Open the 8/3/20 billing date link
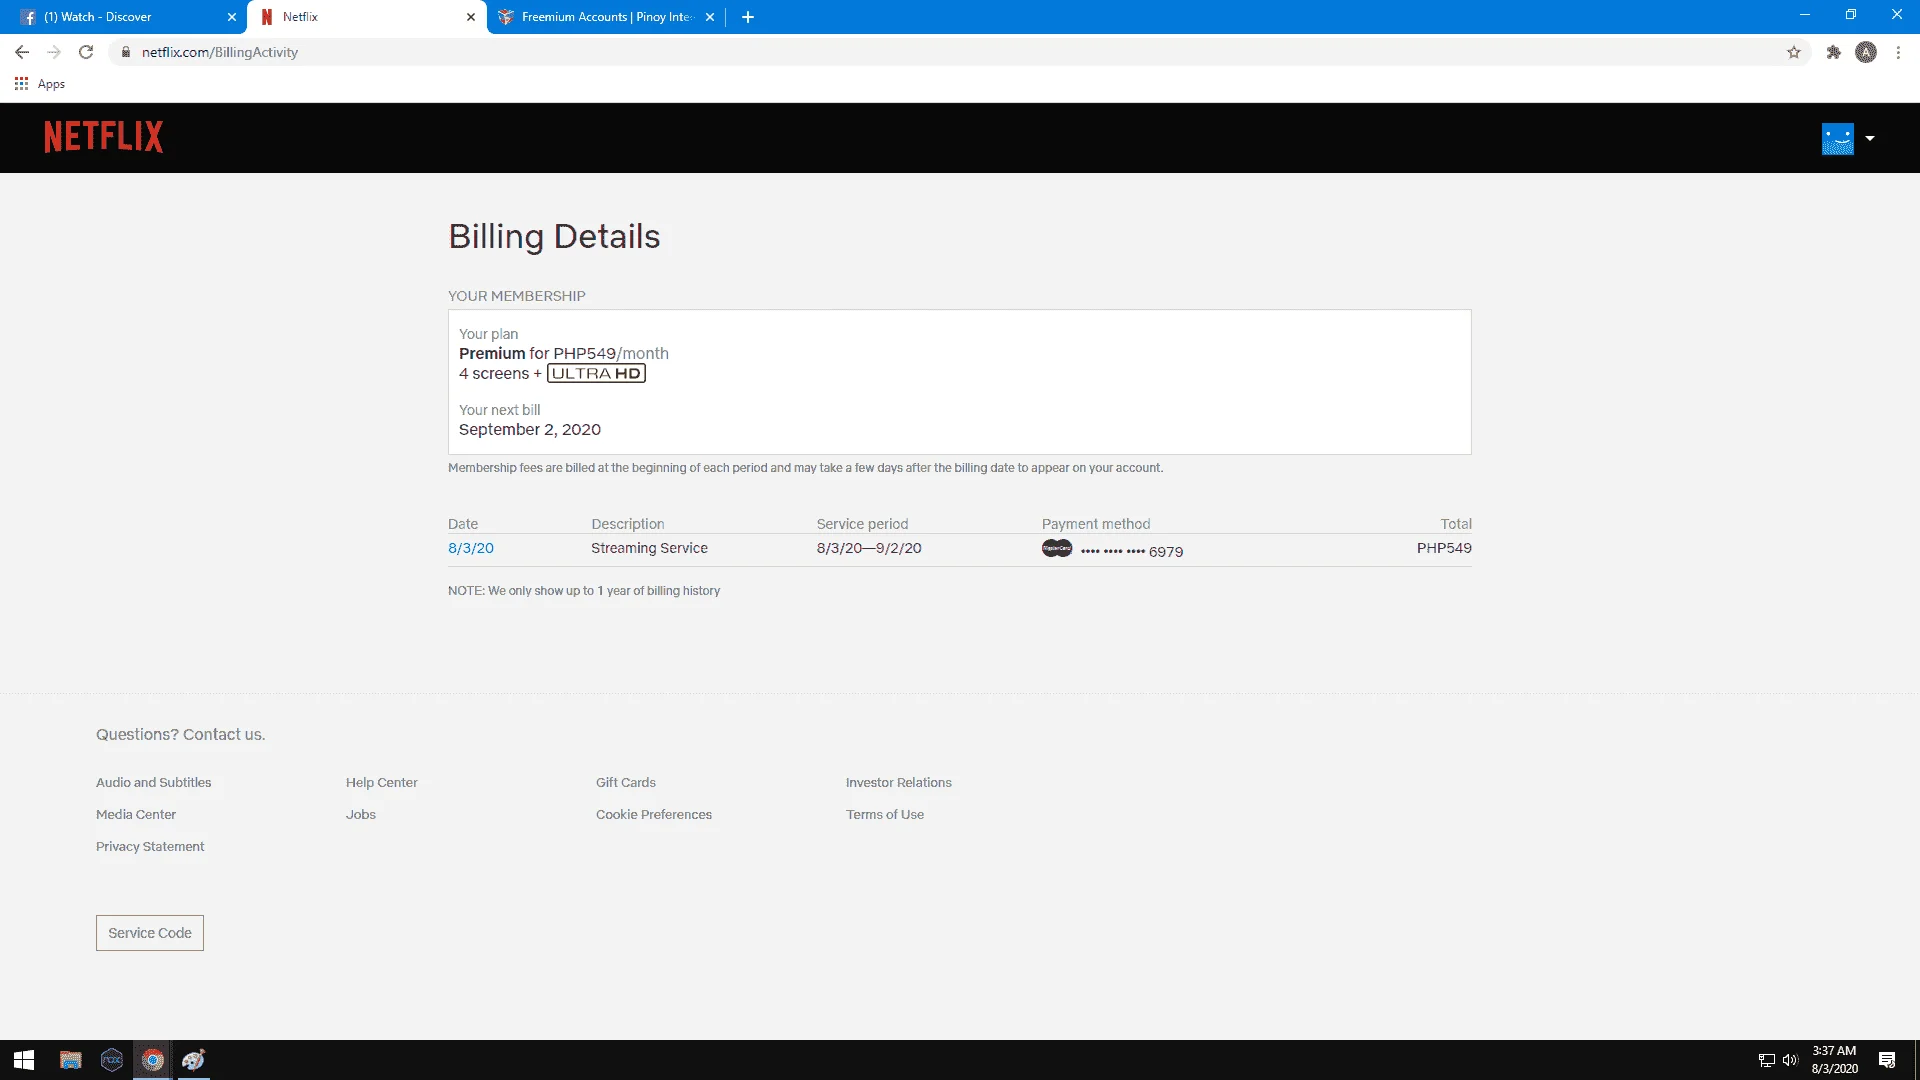This screenshot has width=1920, height=1080. (x=471, y=548)
